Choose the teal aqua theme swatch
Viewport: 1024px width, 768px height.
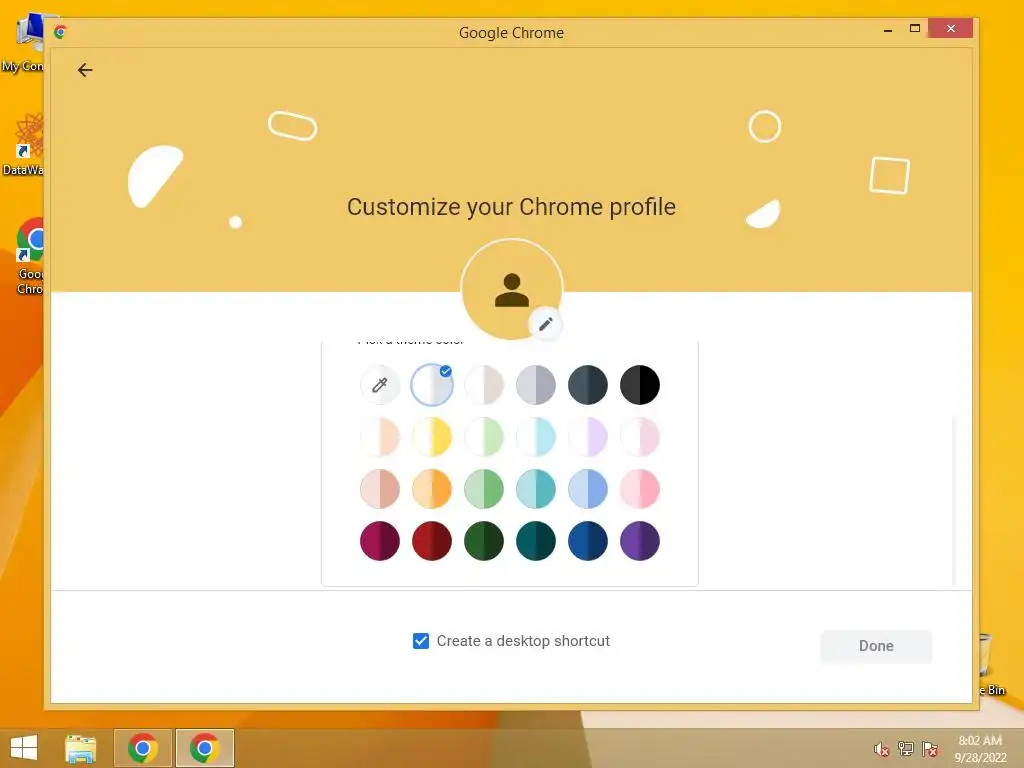536,488
